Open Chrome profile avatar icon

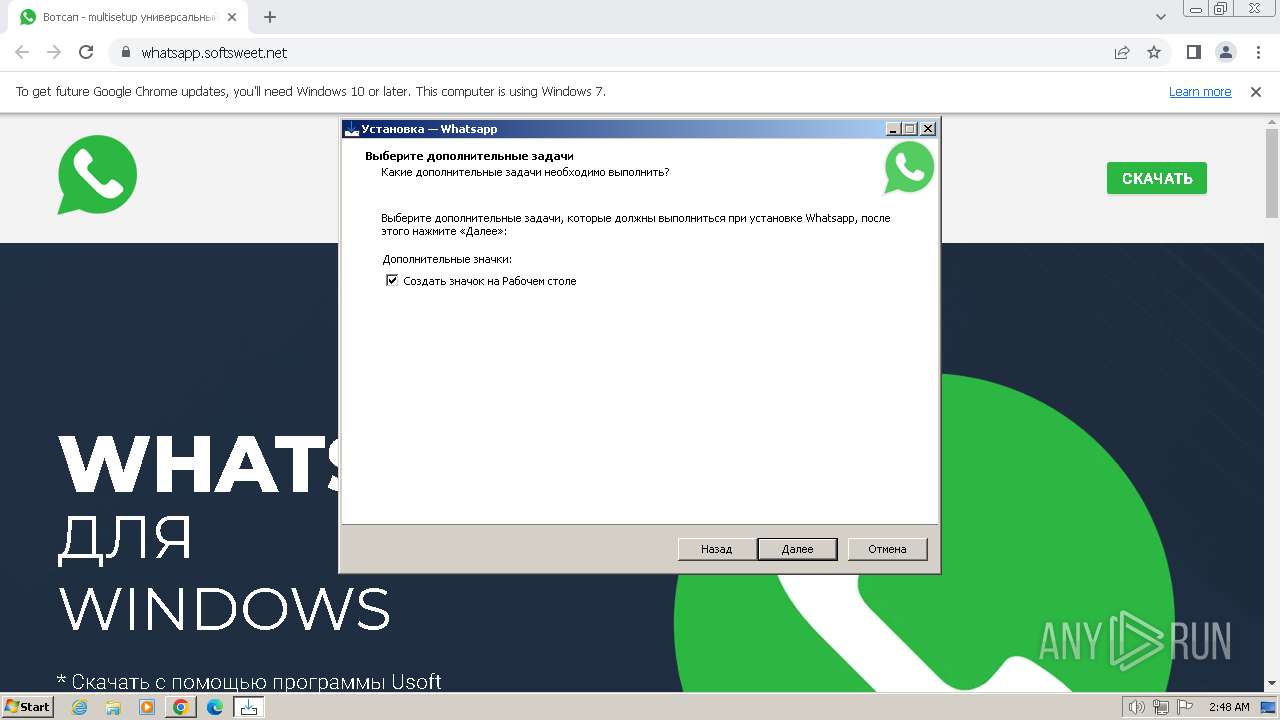tap(1226, 52)
